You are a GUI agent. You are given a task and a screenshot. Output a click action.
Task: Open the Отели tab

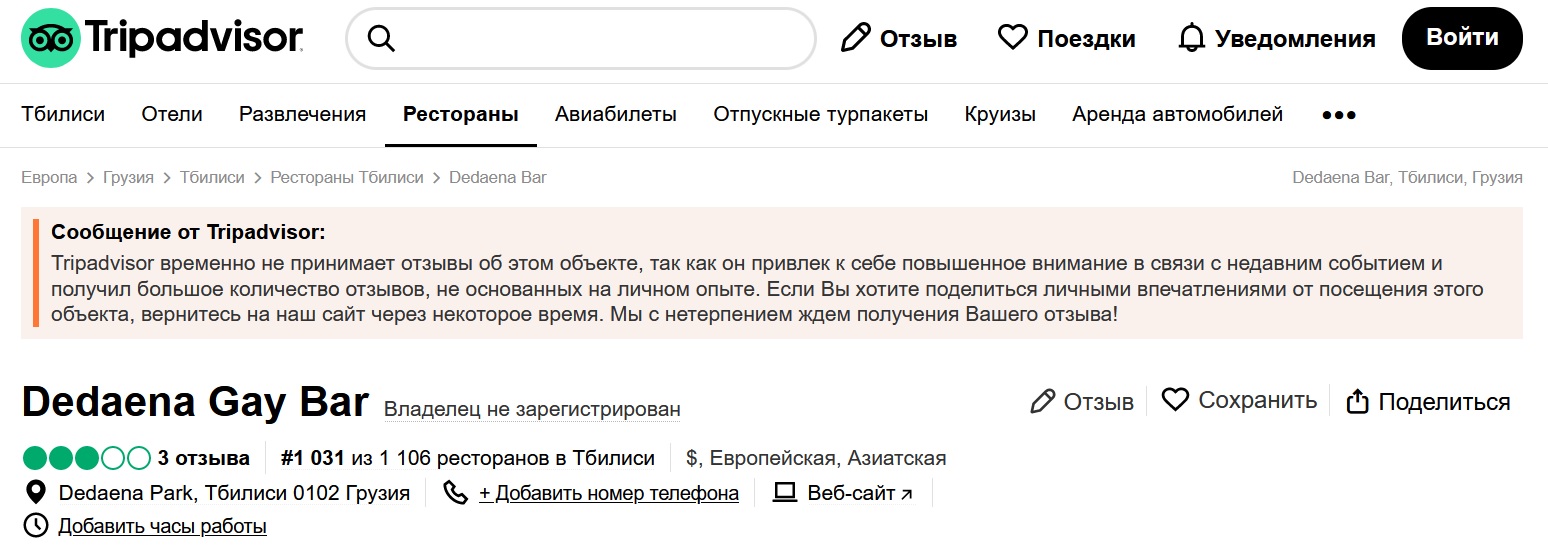(172, 114)
